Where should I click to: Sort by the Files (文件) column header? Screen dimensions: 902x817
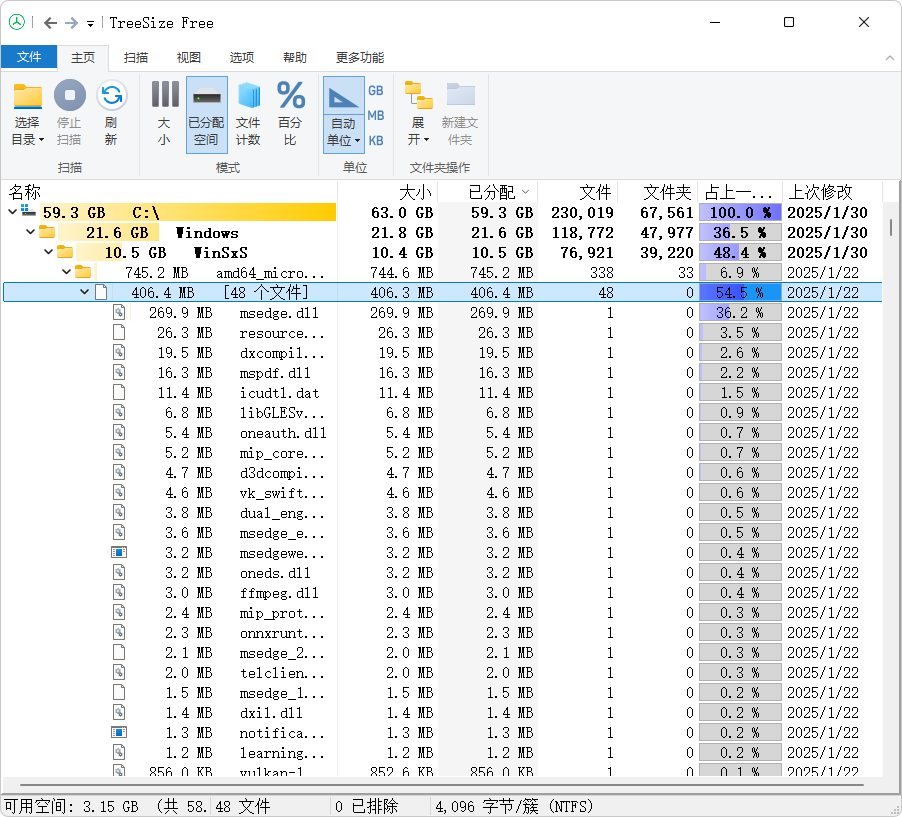(x=578, y=192)
